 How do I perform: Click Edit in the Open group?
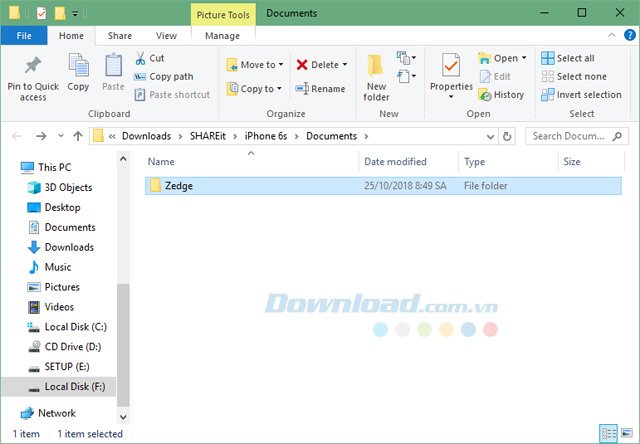pos(495,76)
